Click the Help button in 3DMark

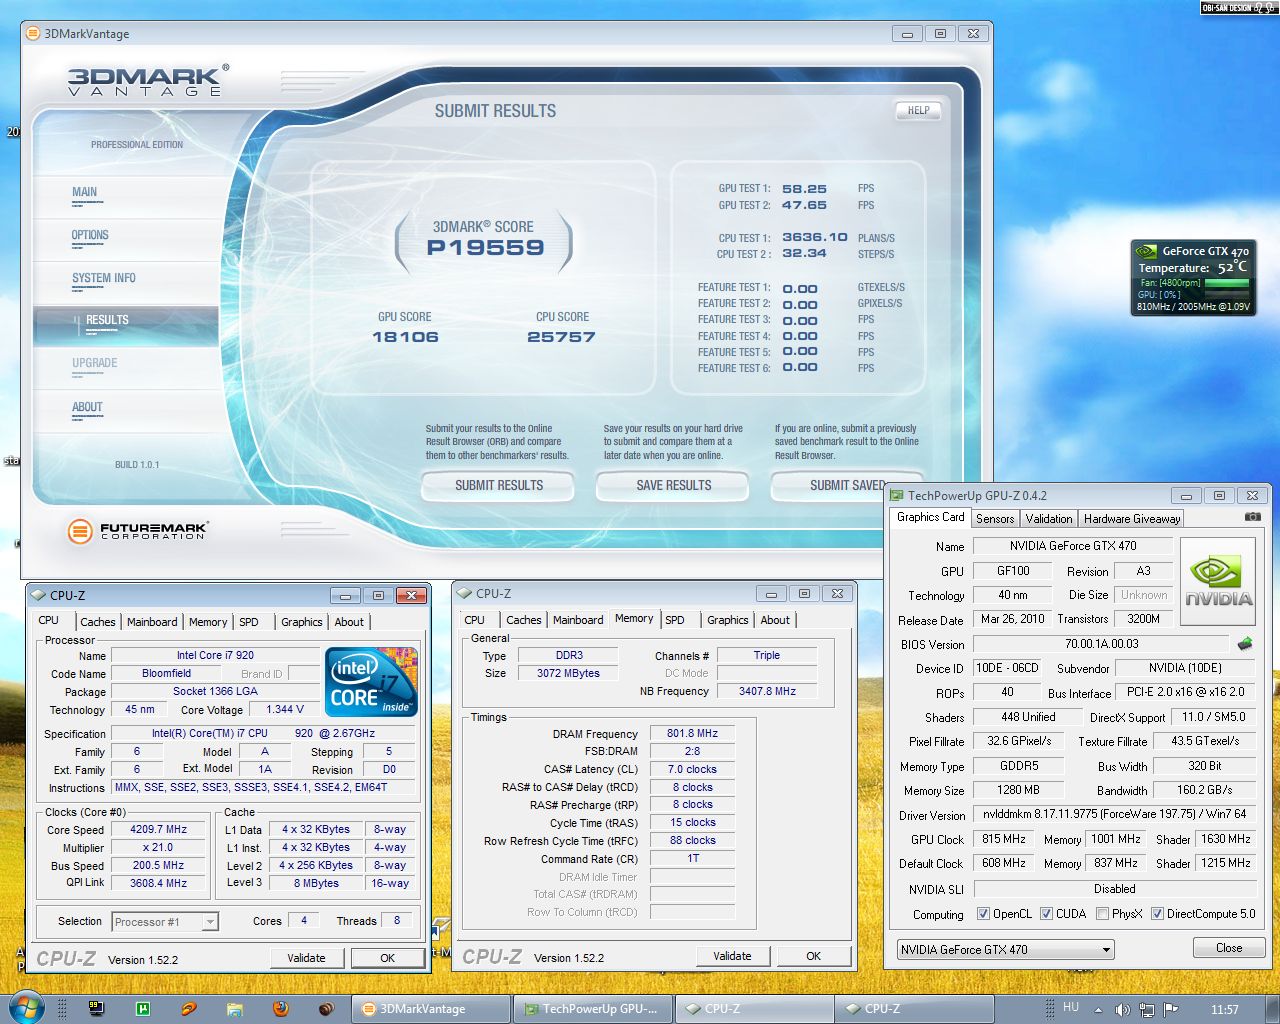(918, 111)
